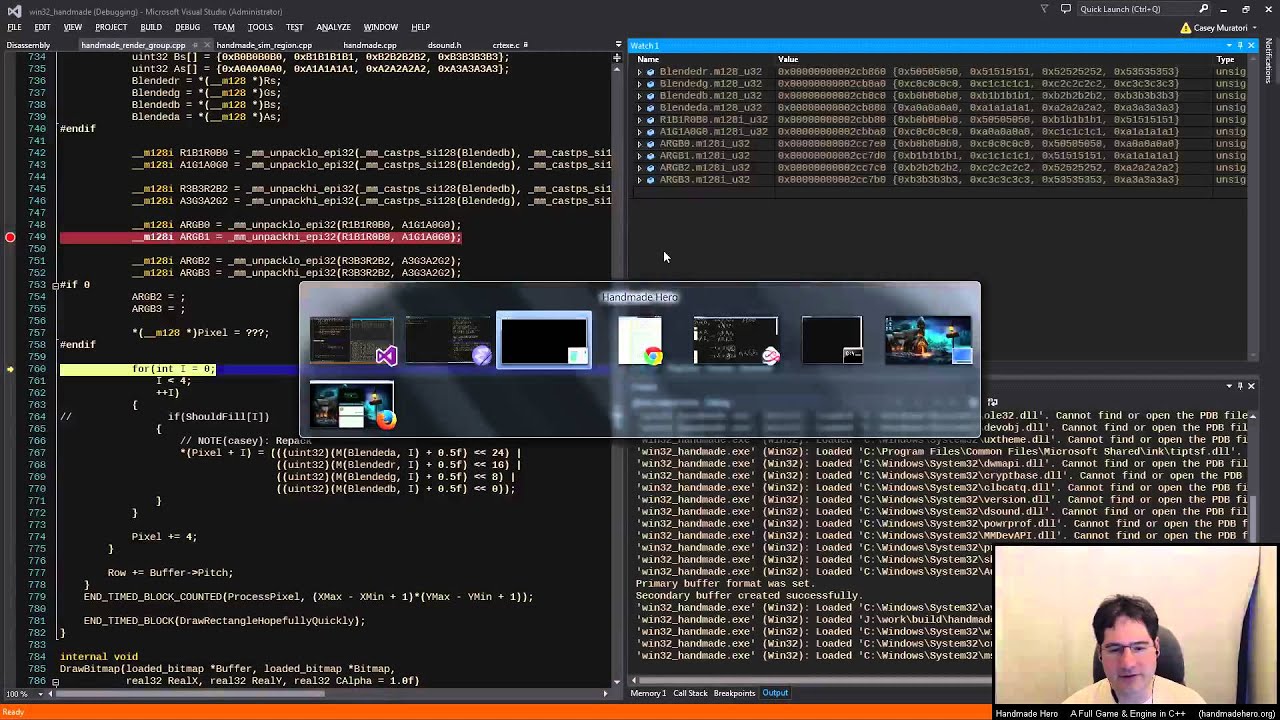Viewport: 1280px width, 720px height.
Task: Expand the Blendedr.m128_u32 watch entry
Action: tap(640, 72)
